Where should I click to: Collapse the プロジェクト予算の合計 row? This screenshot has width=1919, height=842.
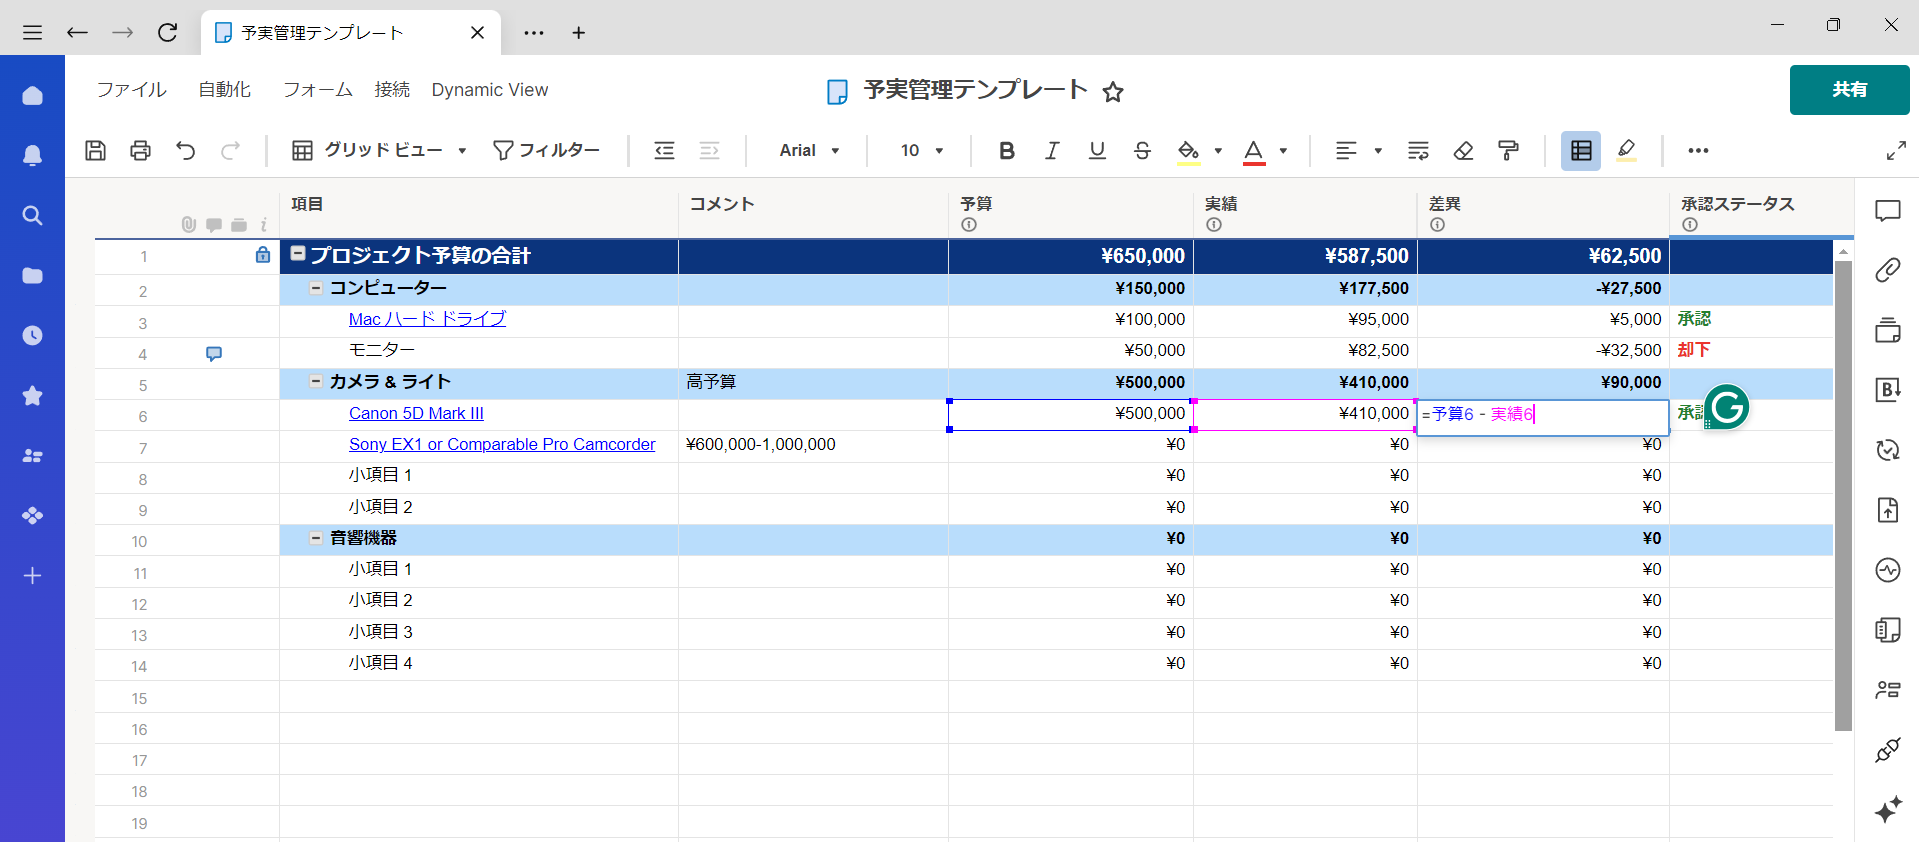pyautogui.click(x=298, y=254)
